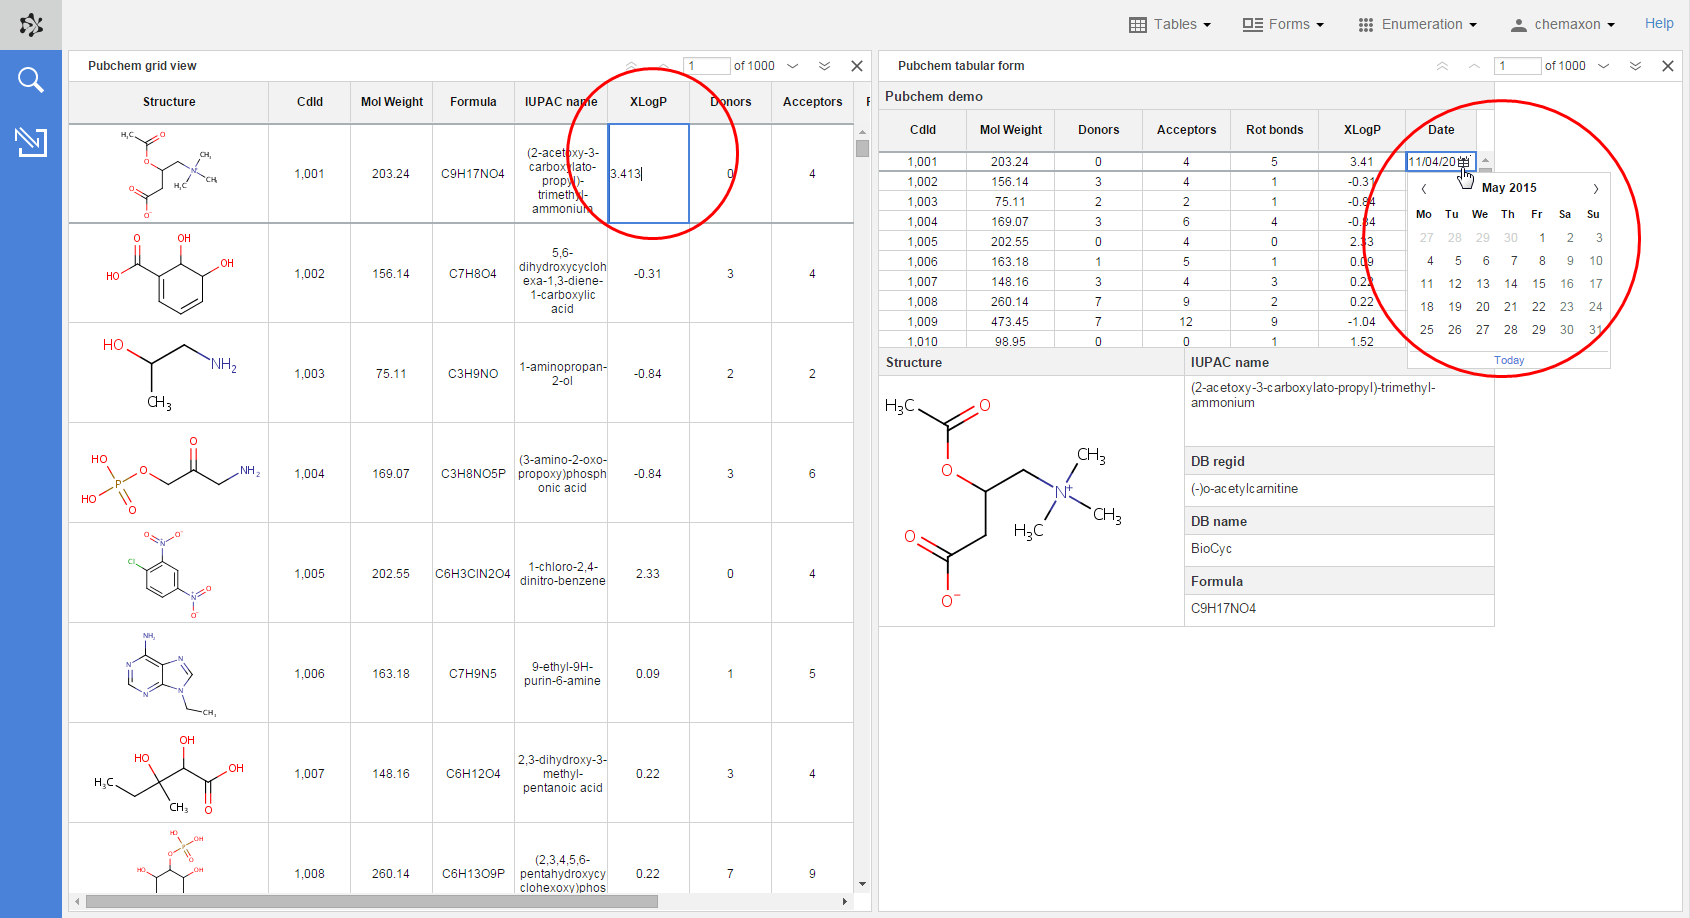This screenshot has height=918, width=1690.
Task: Show previous month in the date picker
Action: 1424,188
